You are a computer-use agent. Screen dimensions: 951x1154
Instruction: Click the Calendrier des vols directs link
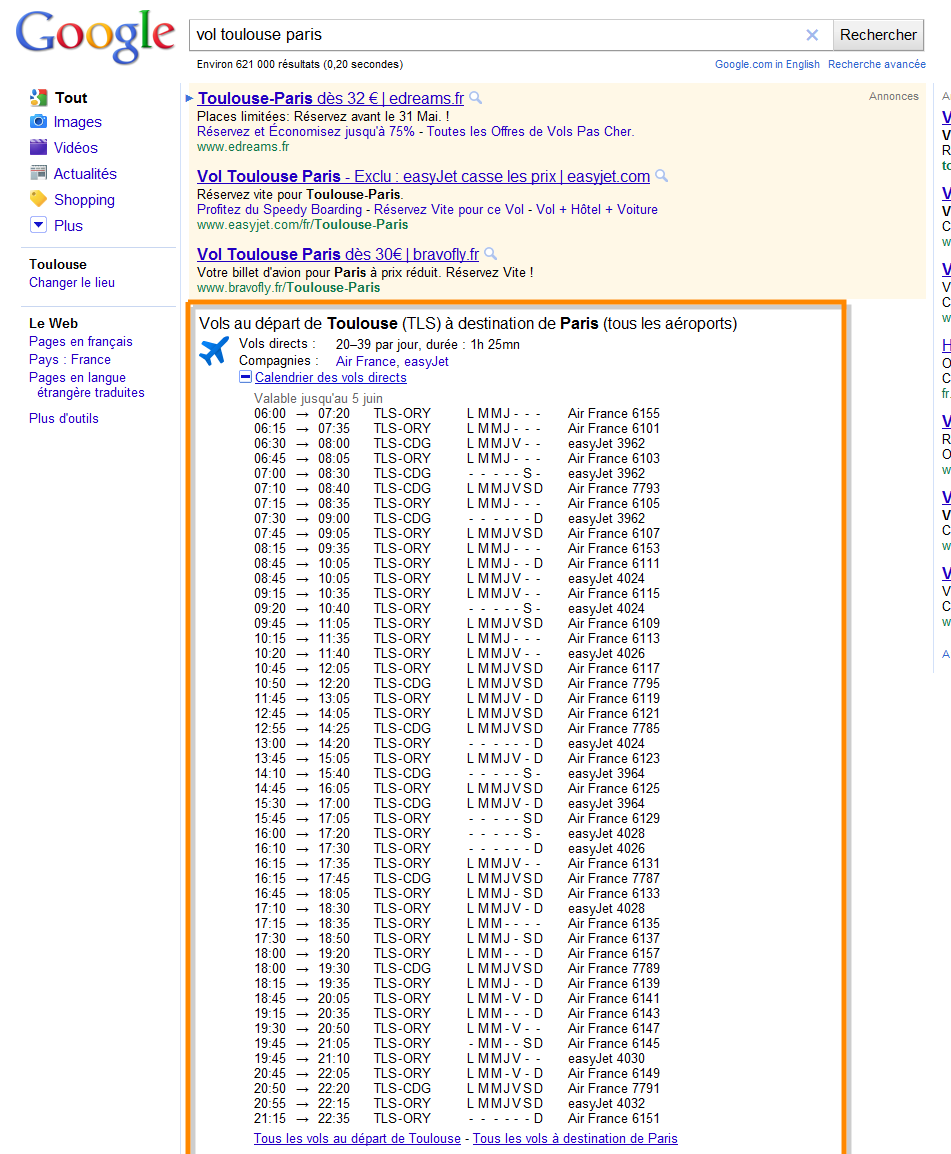point(330,378)
